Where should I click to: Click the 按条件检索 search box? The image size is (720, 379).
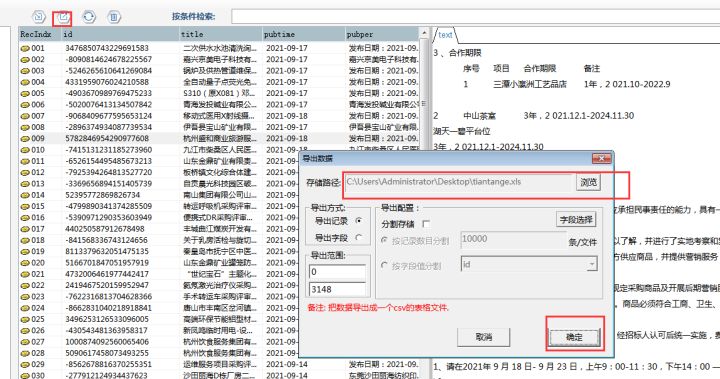click(475, 17)
